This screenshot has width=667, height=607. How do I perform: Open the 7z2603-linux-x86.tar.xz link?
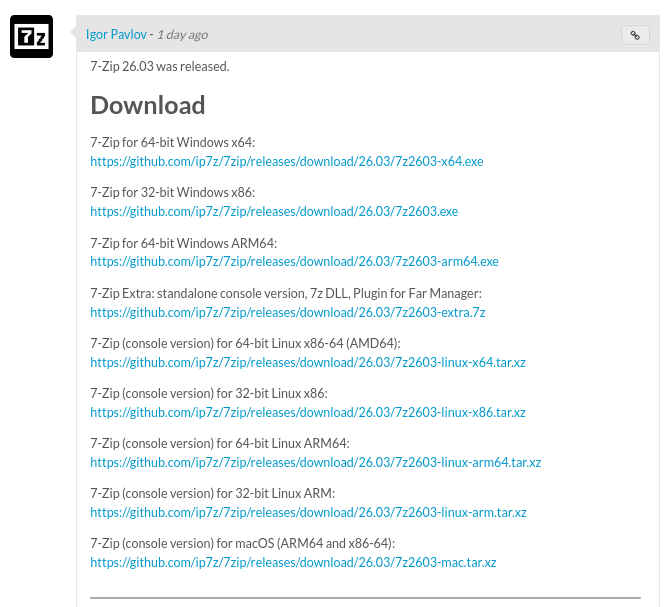308,413
